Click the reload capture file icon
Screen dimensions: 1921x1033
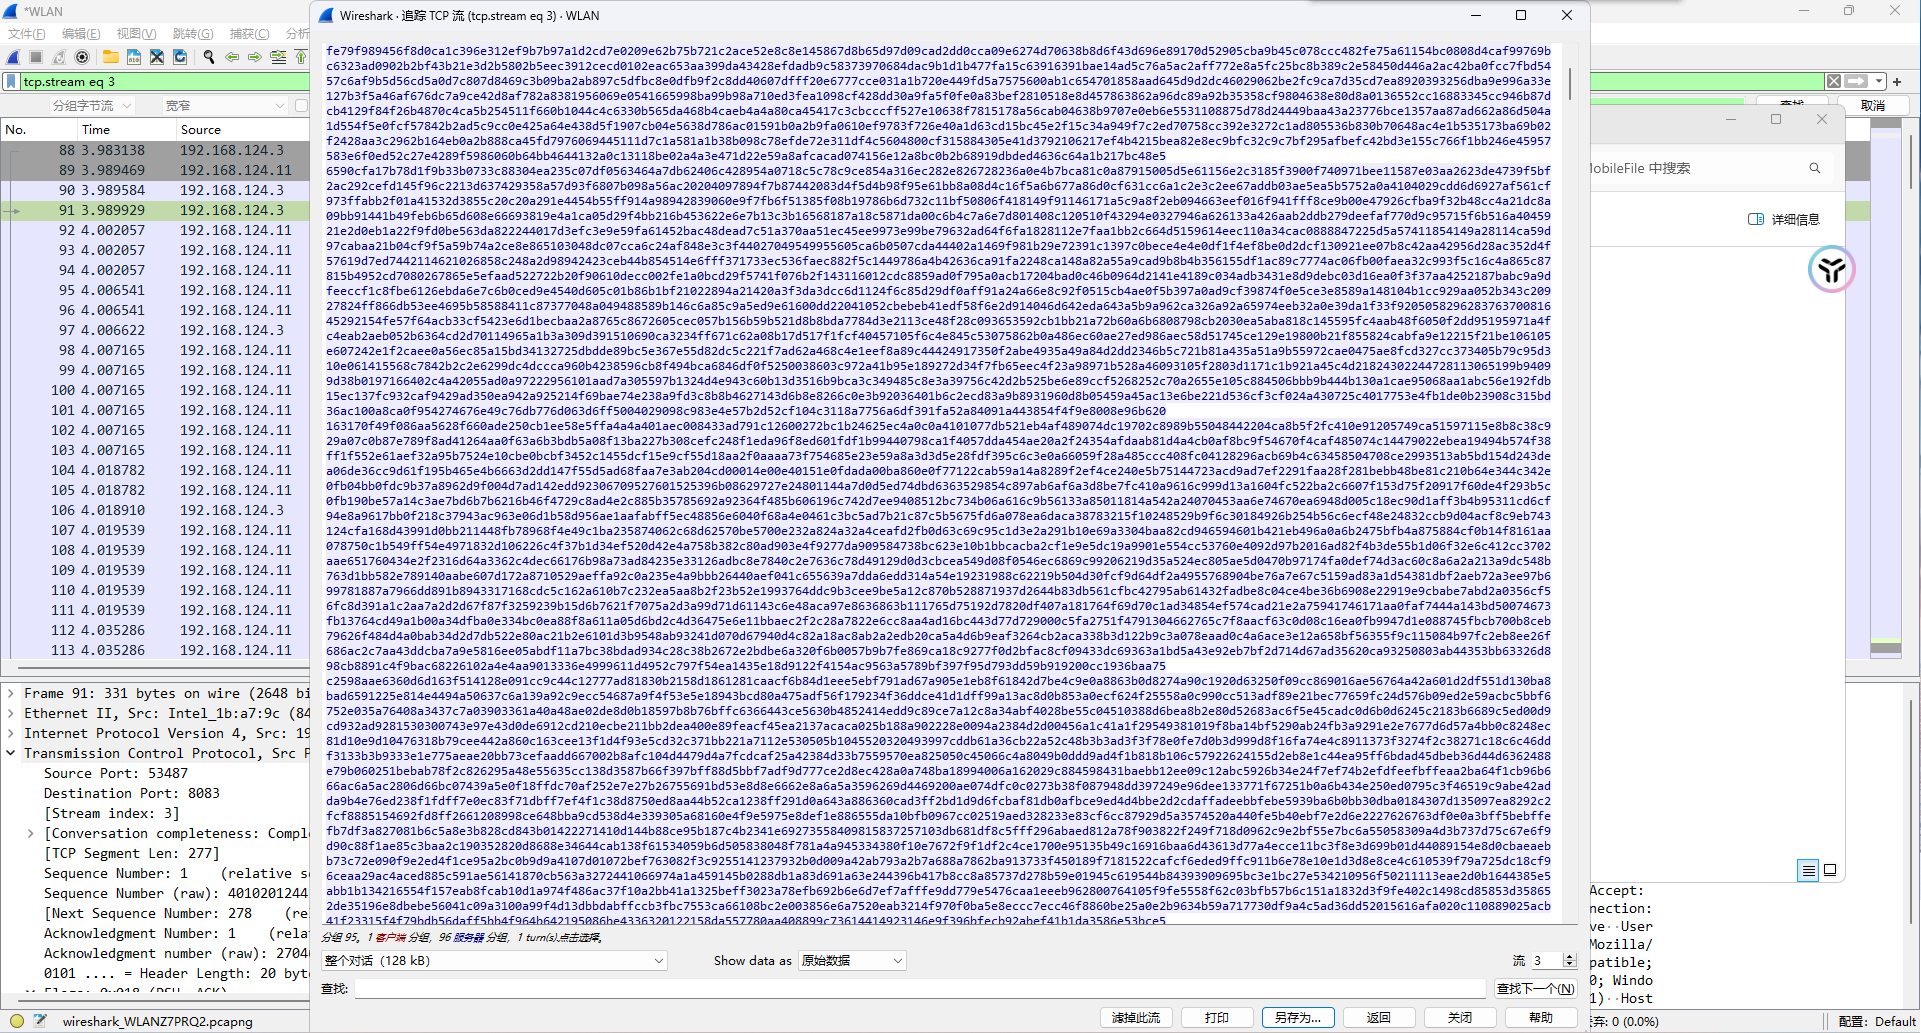point(180,57)
